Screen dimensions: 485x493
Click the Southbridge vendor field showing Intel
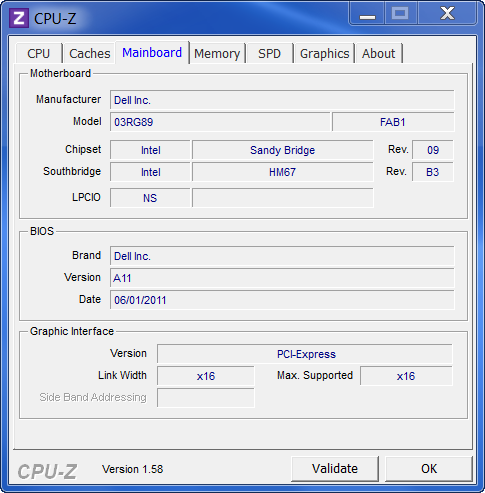150,172
